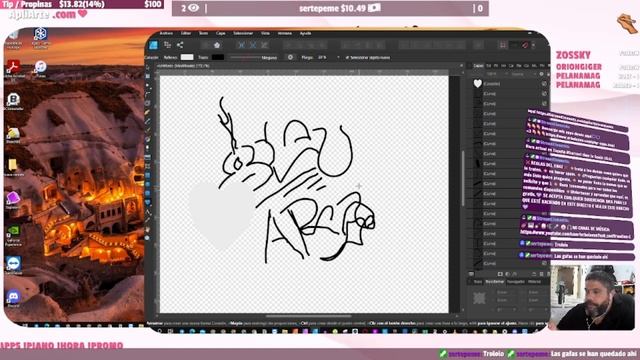Screen dimensions: 640x360
Task: Select the Heart shape tool
Action: click(148, 202)
